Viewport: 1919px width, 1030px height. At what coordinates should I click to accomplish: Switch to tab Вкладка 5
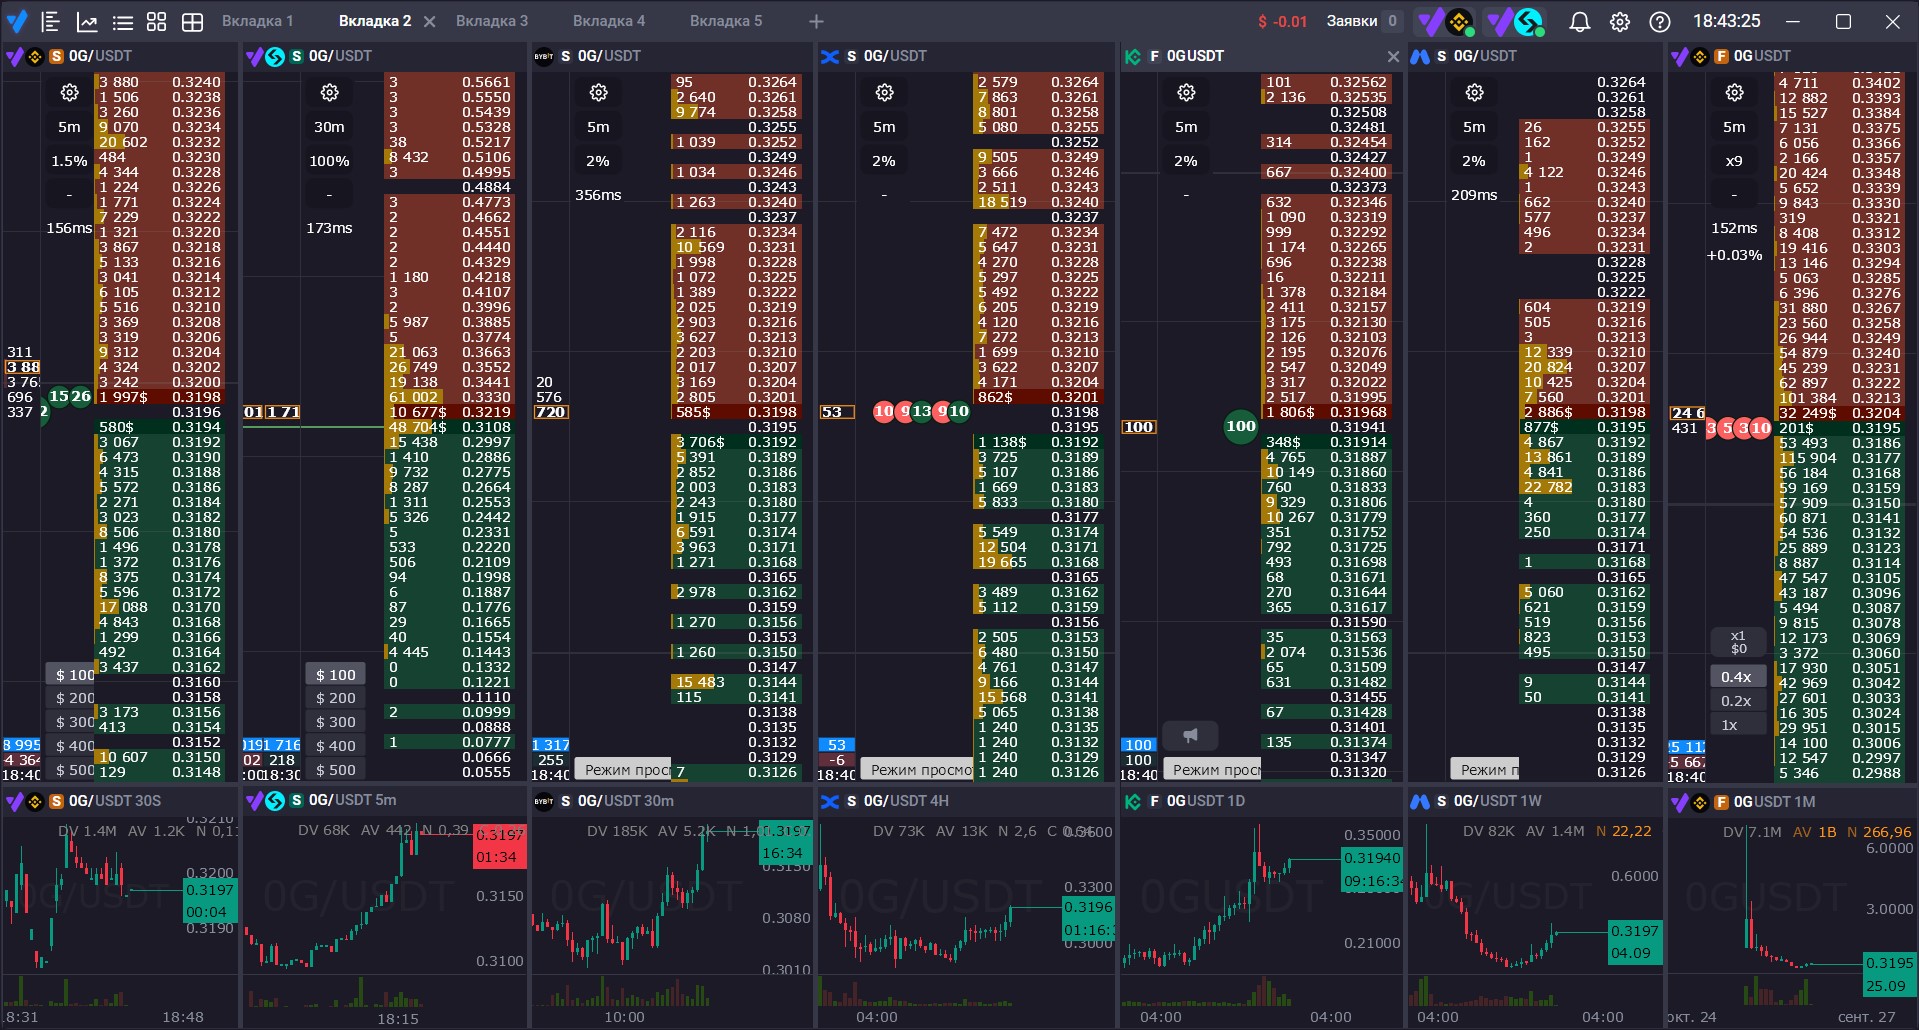(x=725, y=21)
